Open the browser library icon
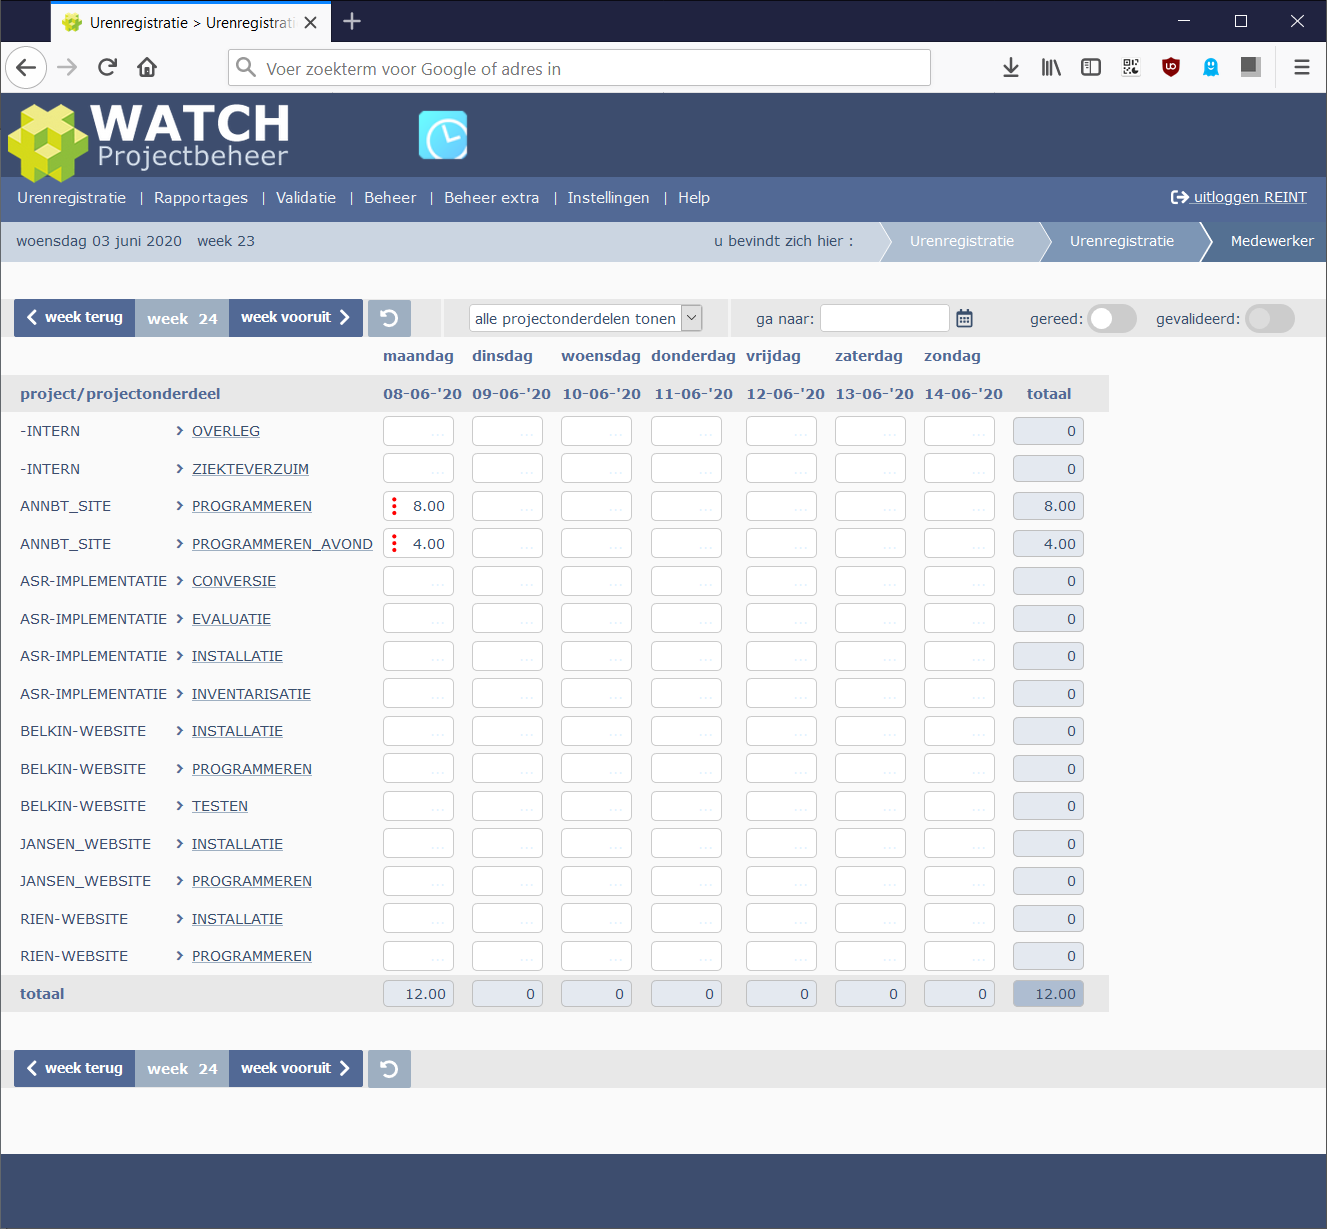The image size is (1327, 1229). coord(1051,67)
